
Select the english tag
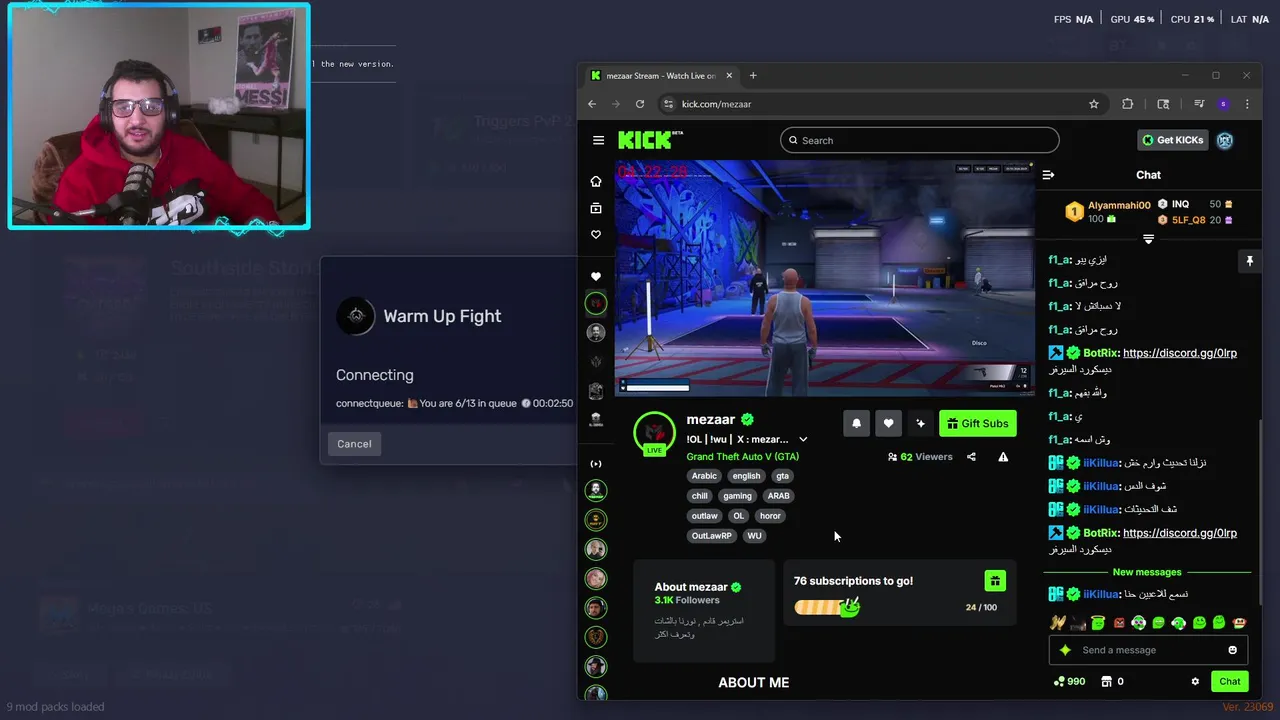point(746,476)
